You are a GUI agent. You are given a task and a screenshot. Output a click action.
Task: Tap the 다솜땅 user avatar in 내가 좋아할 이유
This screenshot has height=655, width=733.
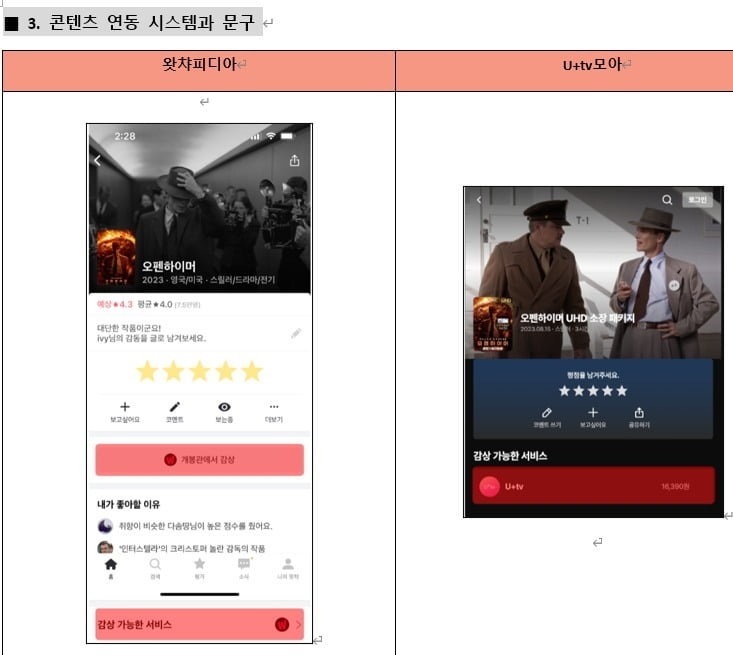(x=105, y=526)
